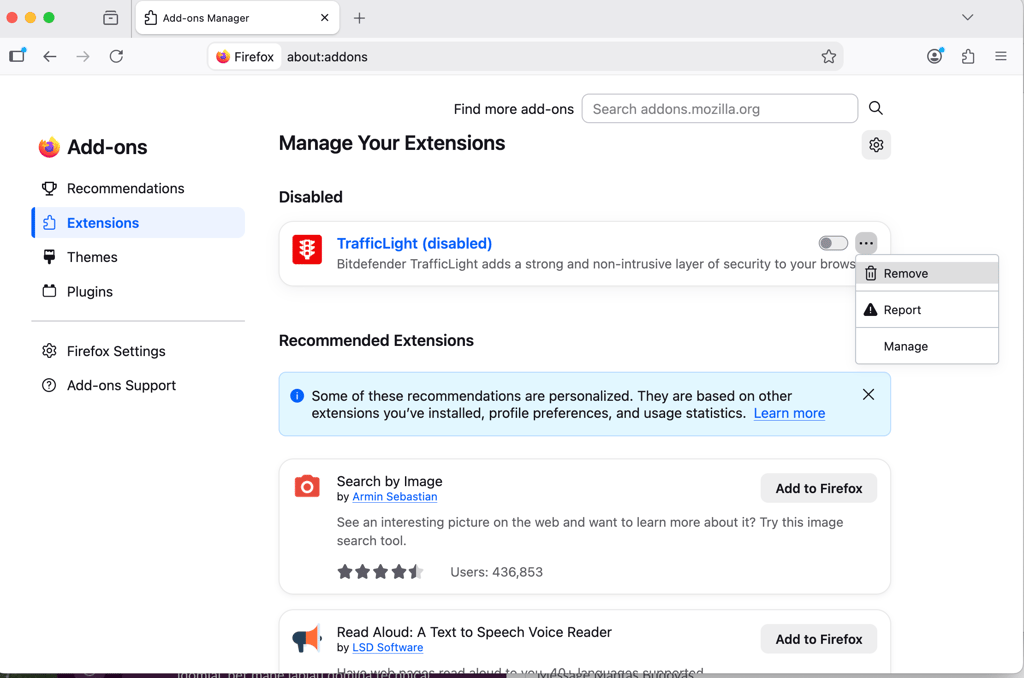
Task: Click the Recommended Extensions heading
Action: tap(376, 340)
